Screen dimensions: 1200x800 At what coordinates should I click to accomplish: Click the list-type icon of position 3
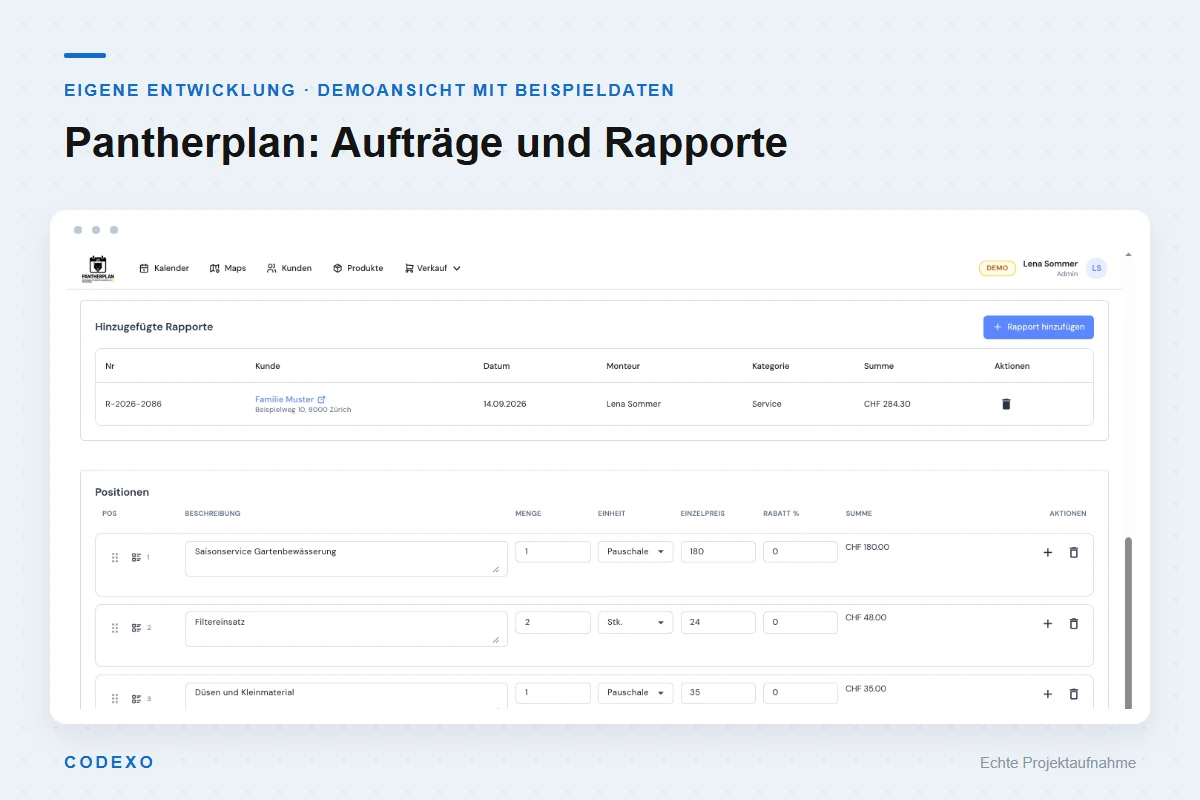coord(136,699)
